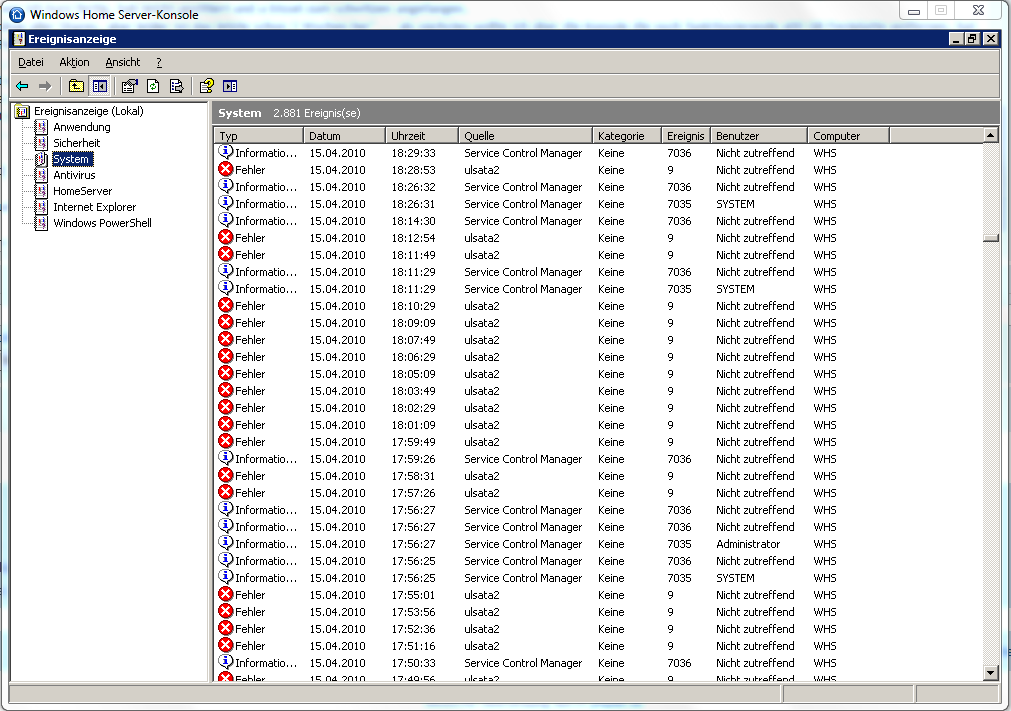Click the information icon on the 17:59:26 row
Viewport: 1011px width, 711px height.
226,458
